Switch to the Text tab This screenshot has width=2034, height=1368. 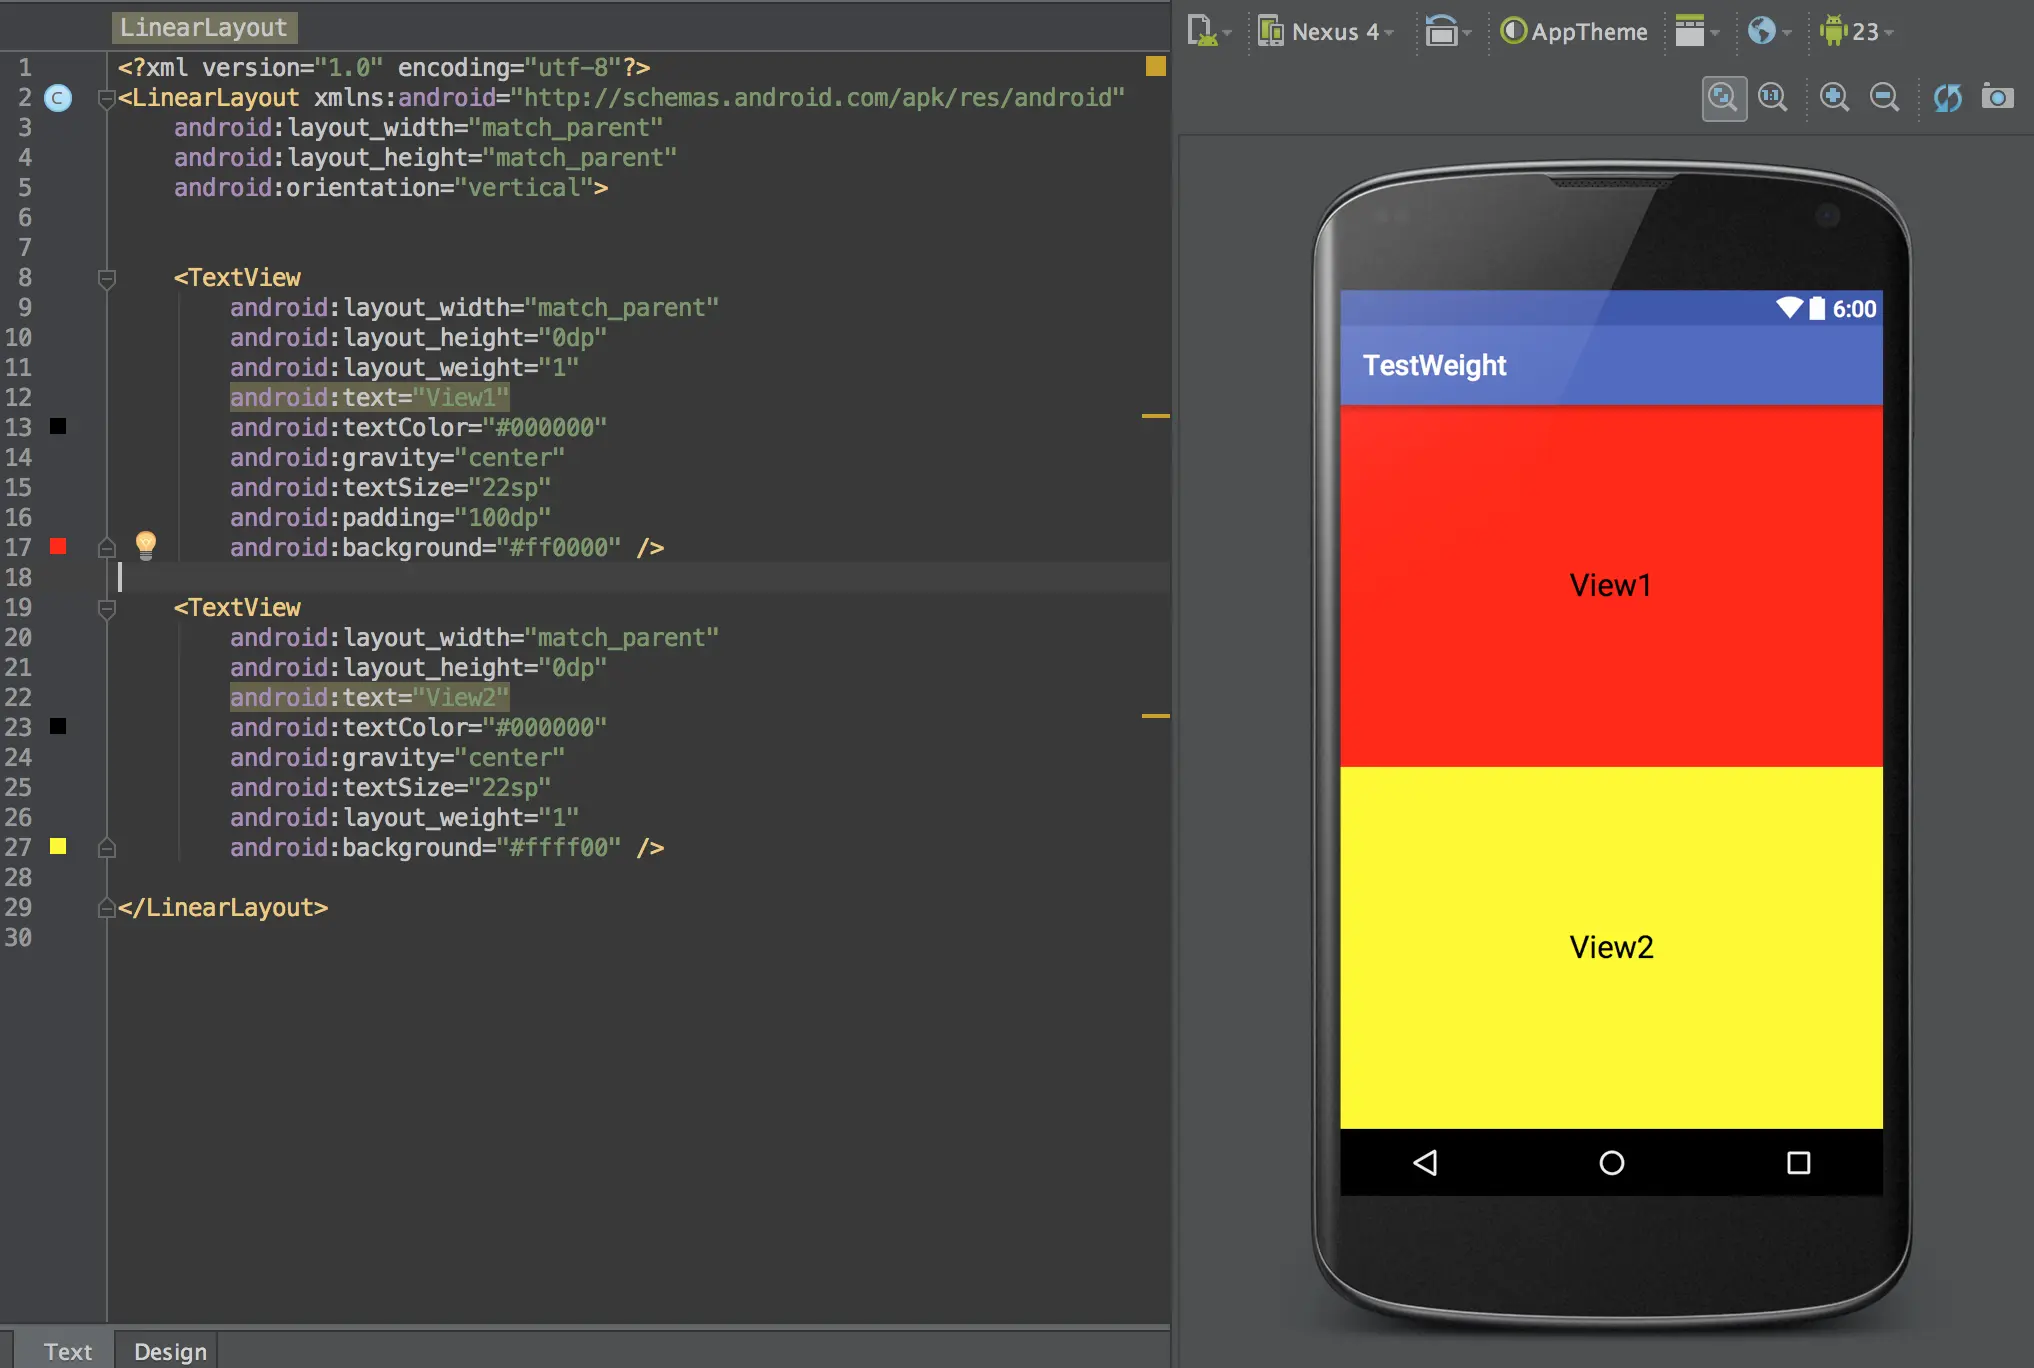coord(67,1351)
